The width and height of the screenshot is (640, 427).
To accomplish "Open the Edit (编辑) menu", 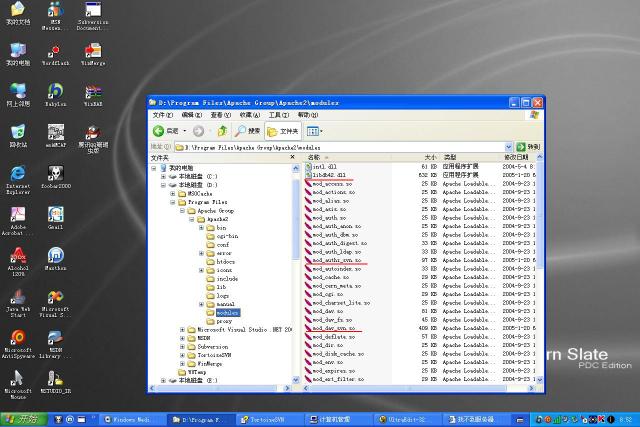I will pos(192,115).
